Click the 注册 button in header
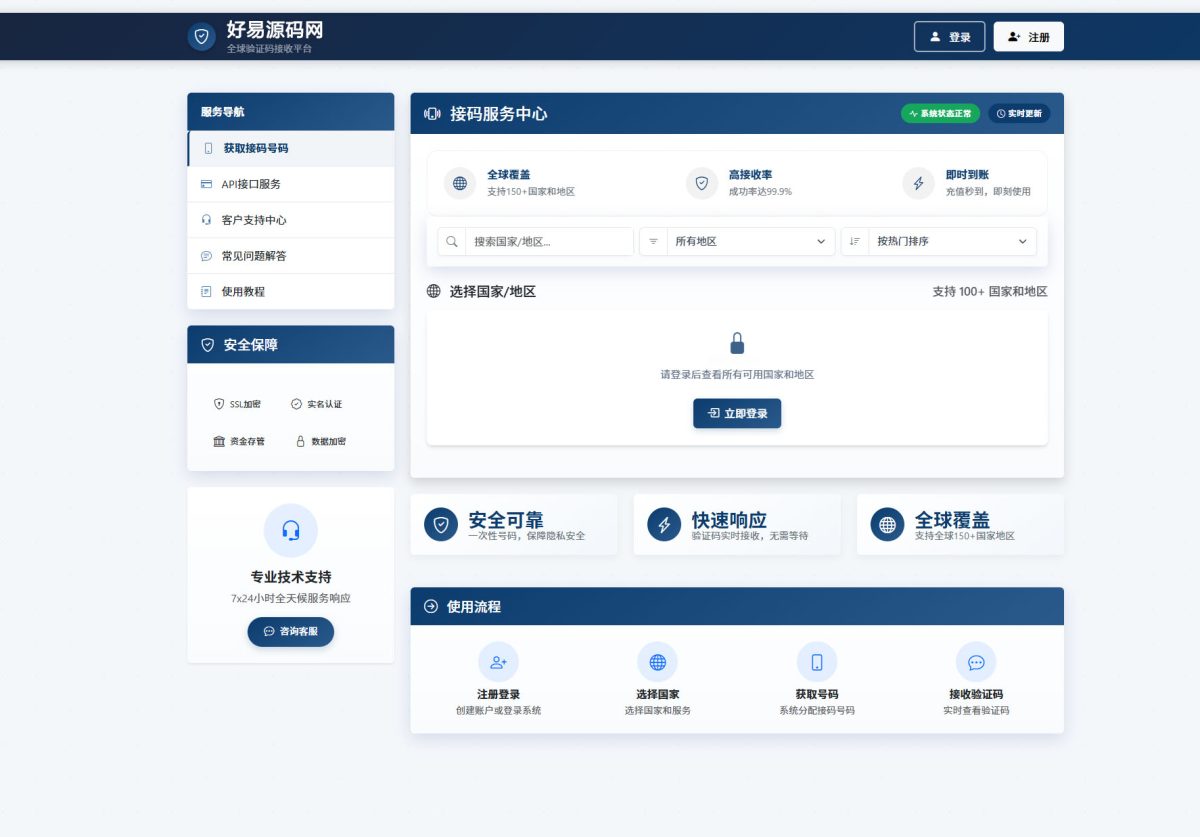The width and height of the screenshot is (1200, 837). point(1028,37)
